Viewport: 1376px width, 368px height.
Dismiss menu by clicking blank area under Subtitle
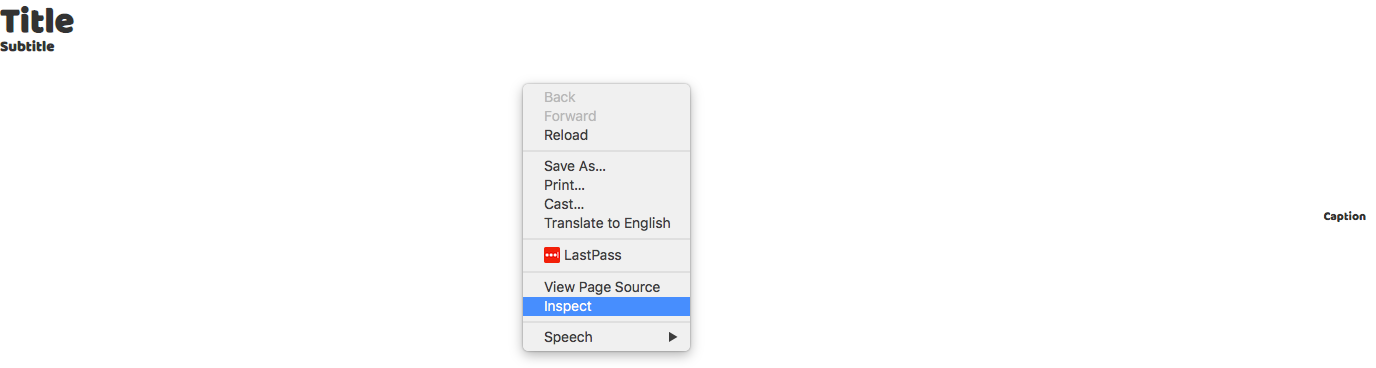click(200, 200)
